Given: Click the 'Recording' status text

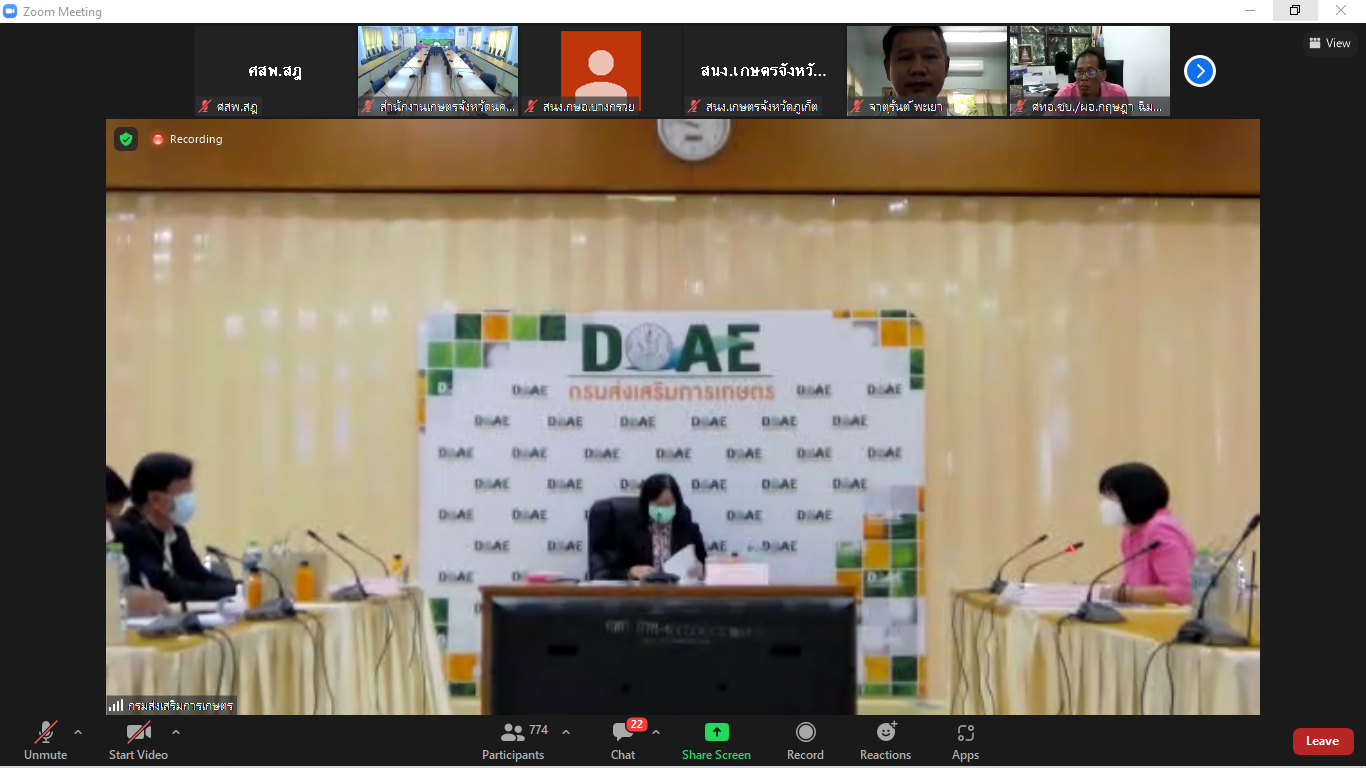Looking at the screenshot, I should click(196, 139).
